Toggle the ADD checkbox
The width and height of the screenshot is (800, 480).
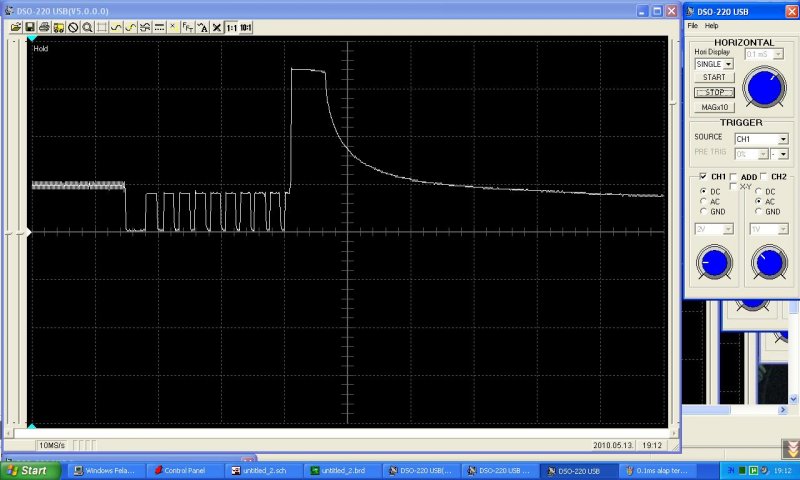(734, 176)
